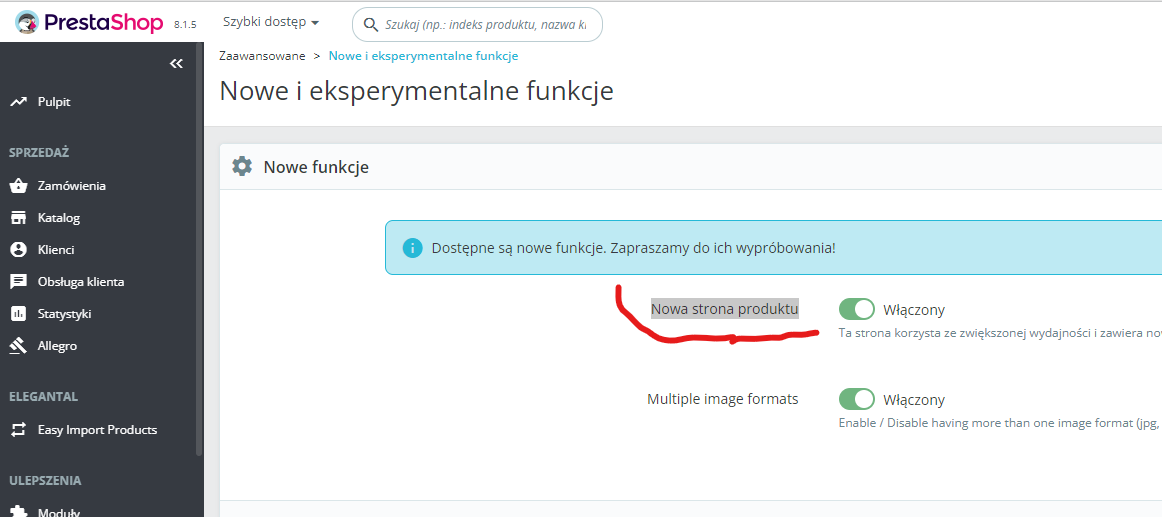
Task: Click the Pulpit trend-line icon
Action: coord(19,102)
